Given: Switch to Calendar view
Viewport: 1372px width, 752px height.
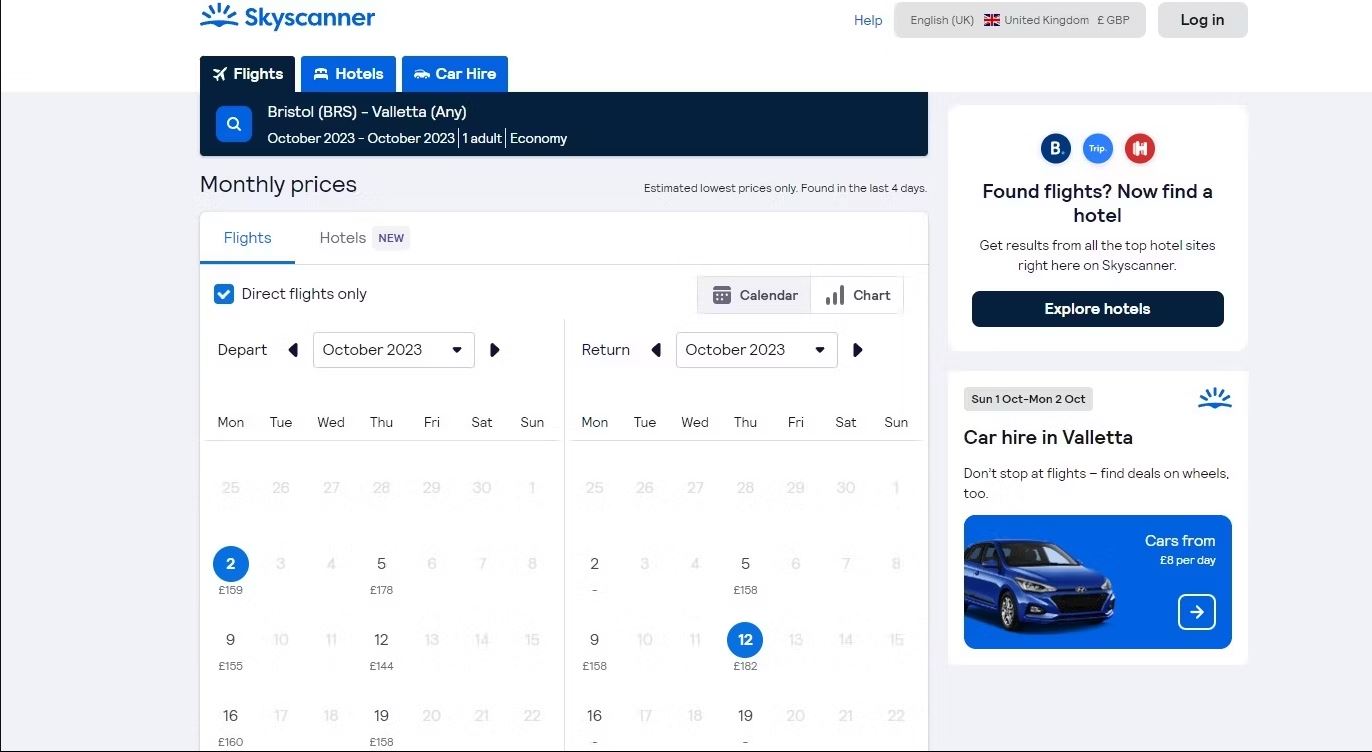Looking at the screenshot, I should (x=754, y=295).
